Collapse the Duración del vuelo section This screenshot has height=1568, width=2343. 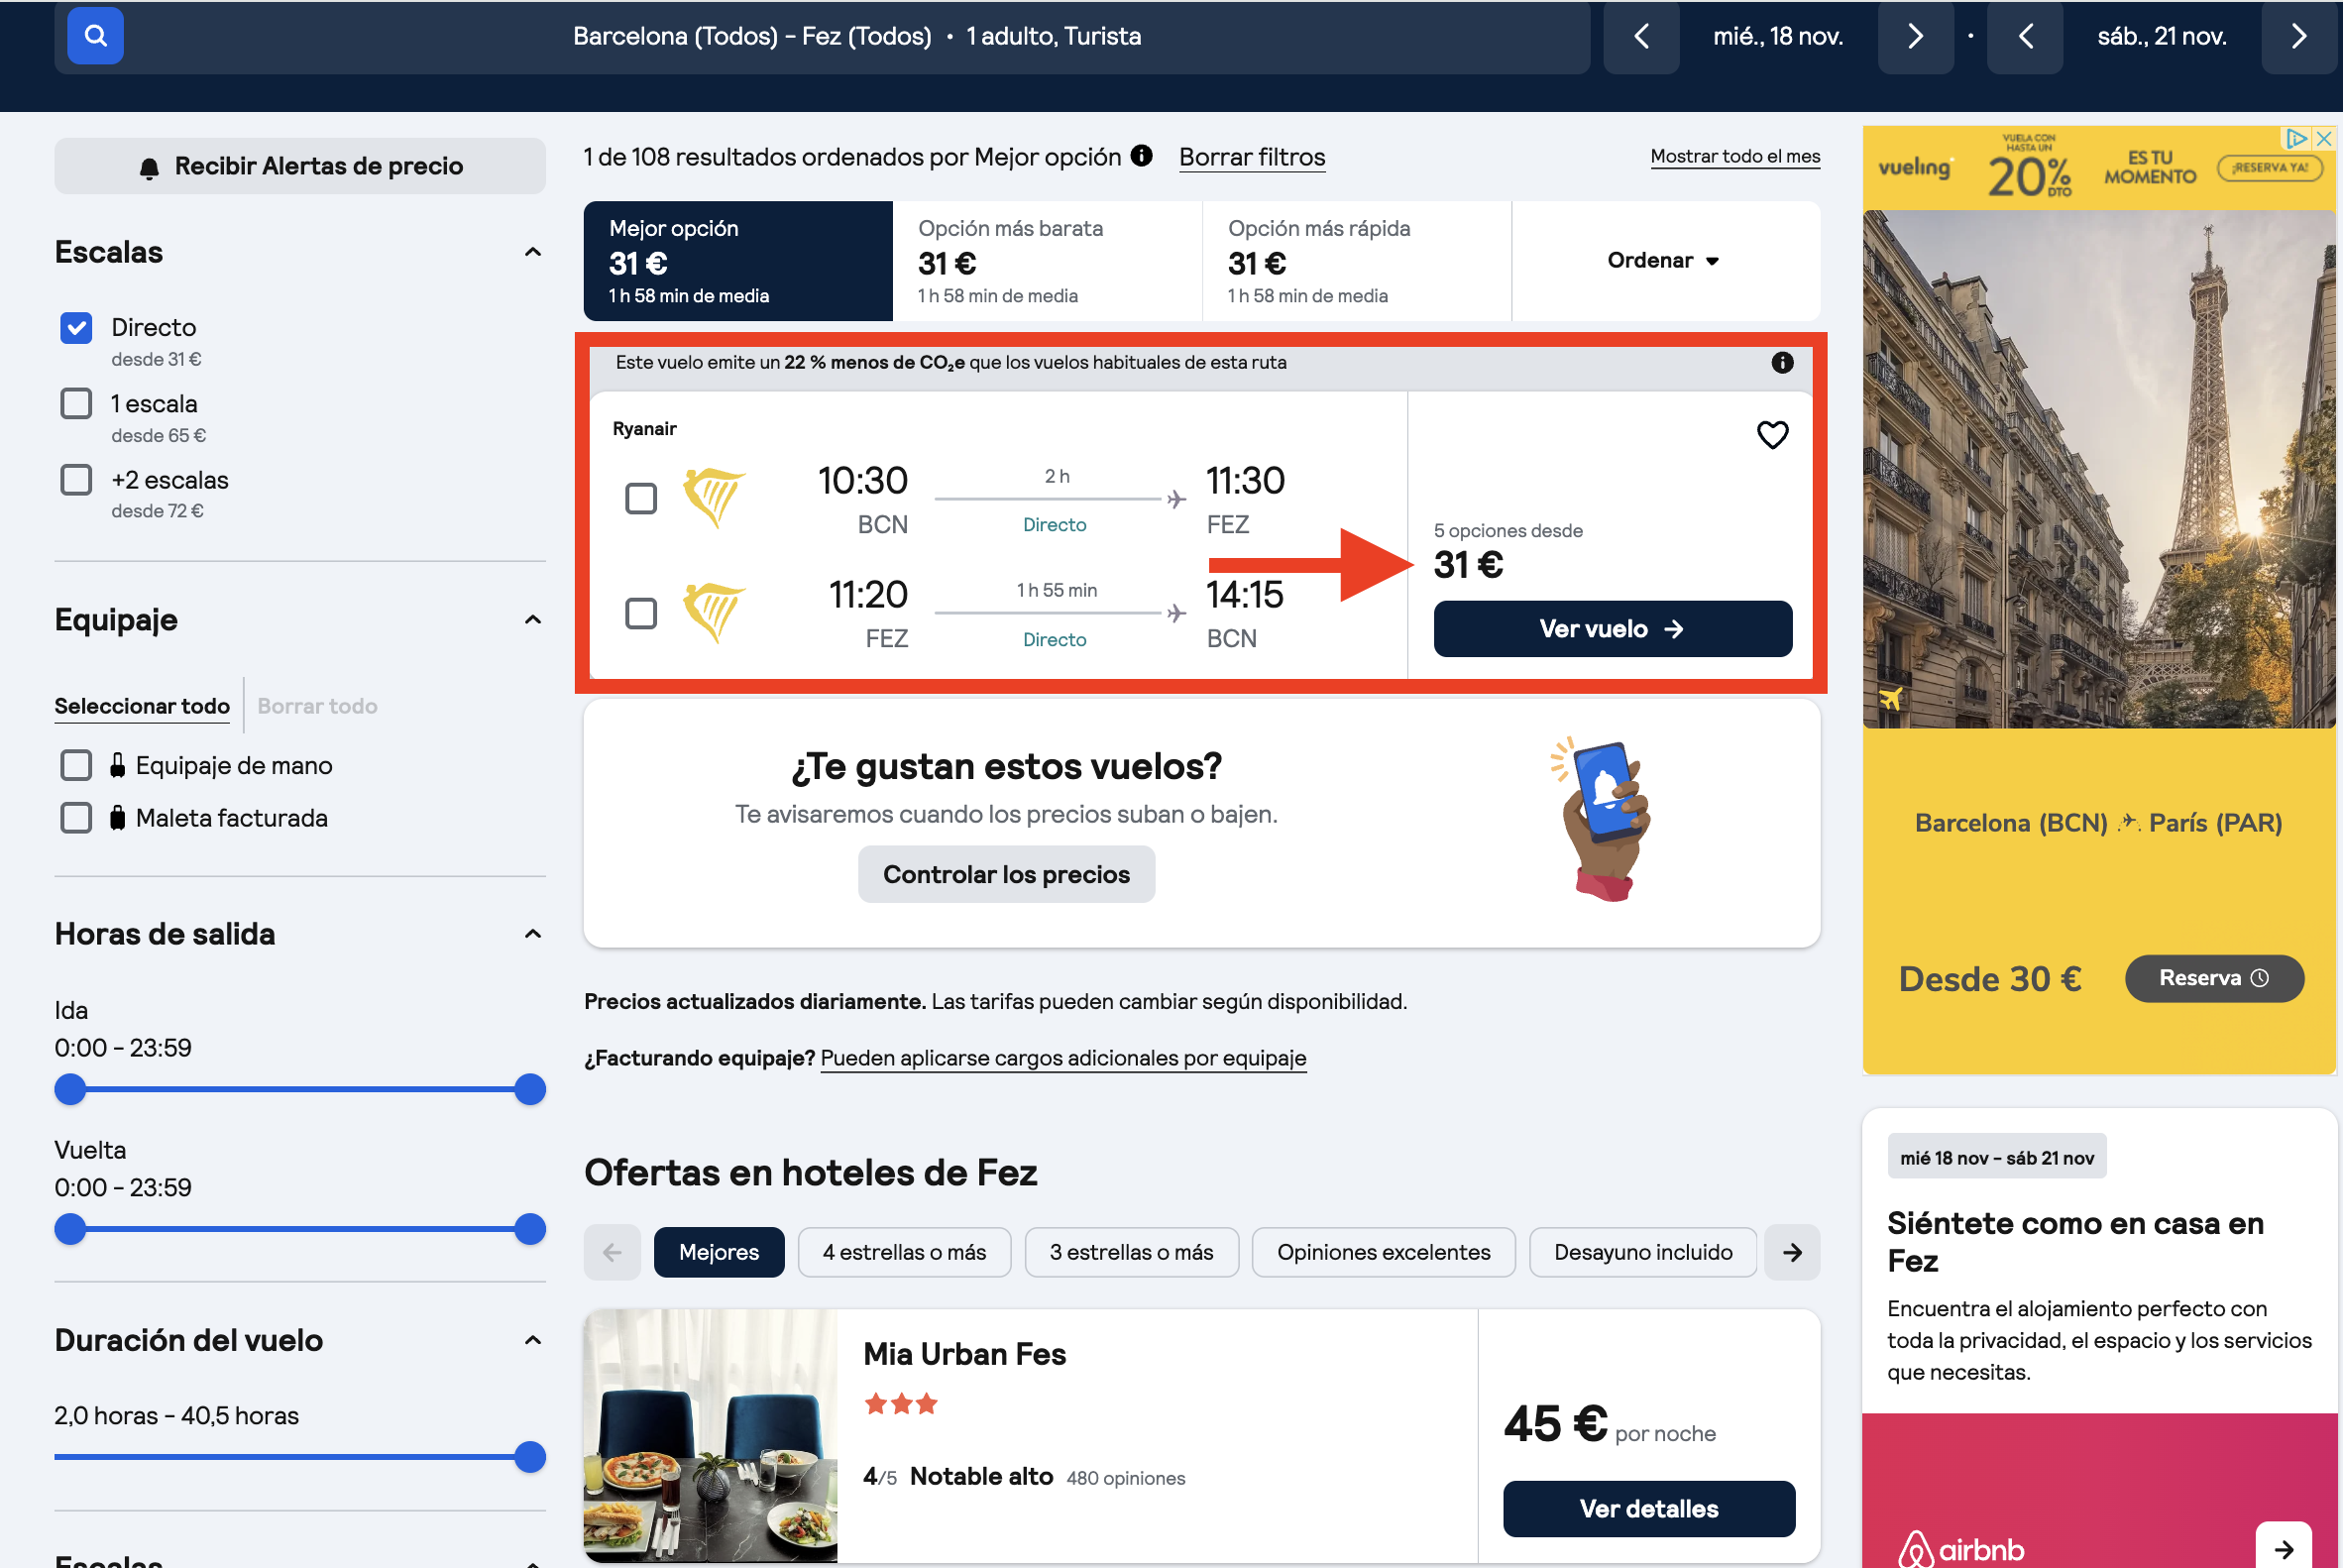(x=533, y=1340)
